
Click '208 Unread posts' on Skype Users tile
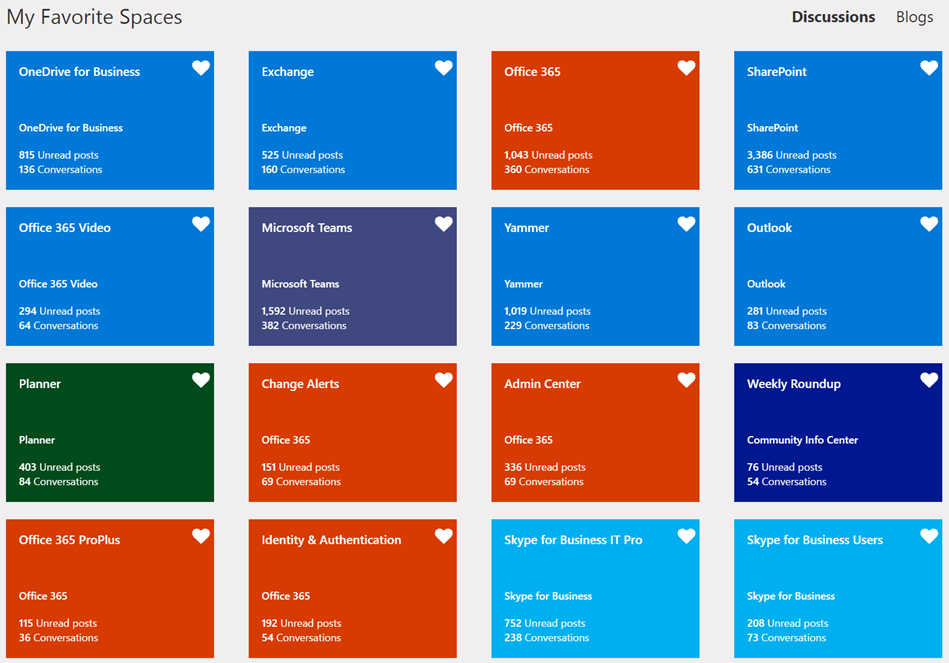click(x=787, y=623)
